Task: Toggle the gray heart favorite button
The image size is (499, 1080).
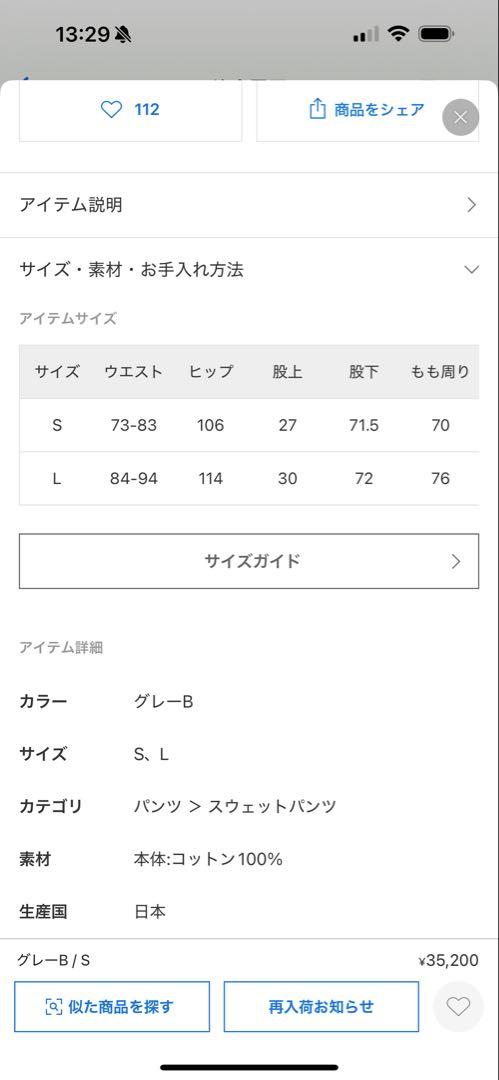Action: [x=458, y=1007]
